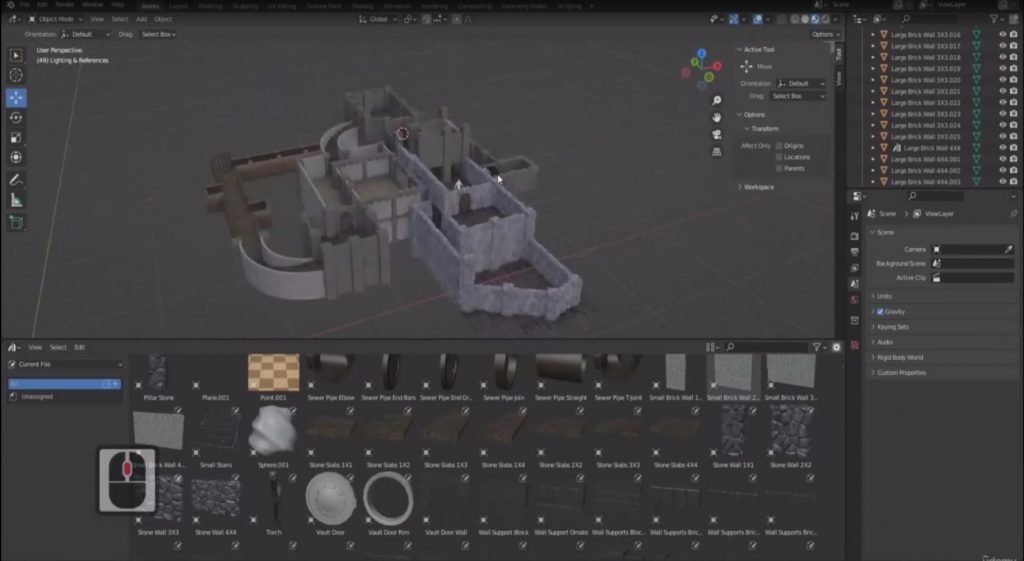Click the asset browser search field
The image size is (1024, 561).
[x=767, y=347]
